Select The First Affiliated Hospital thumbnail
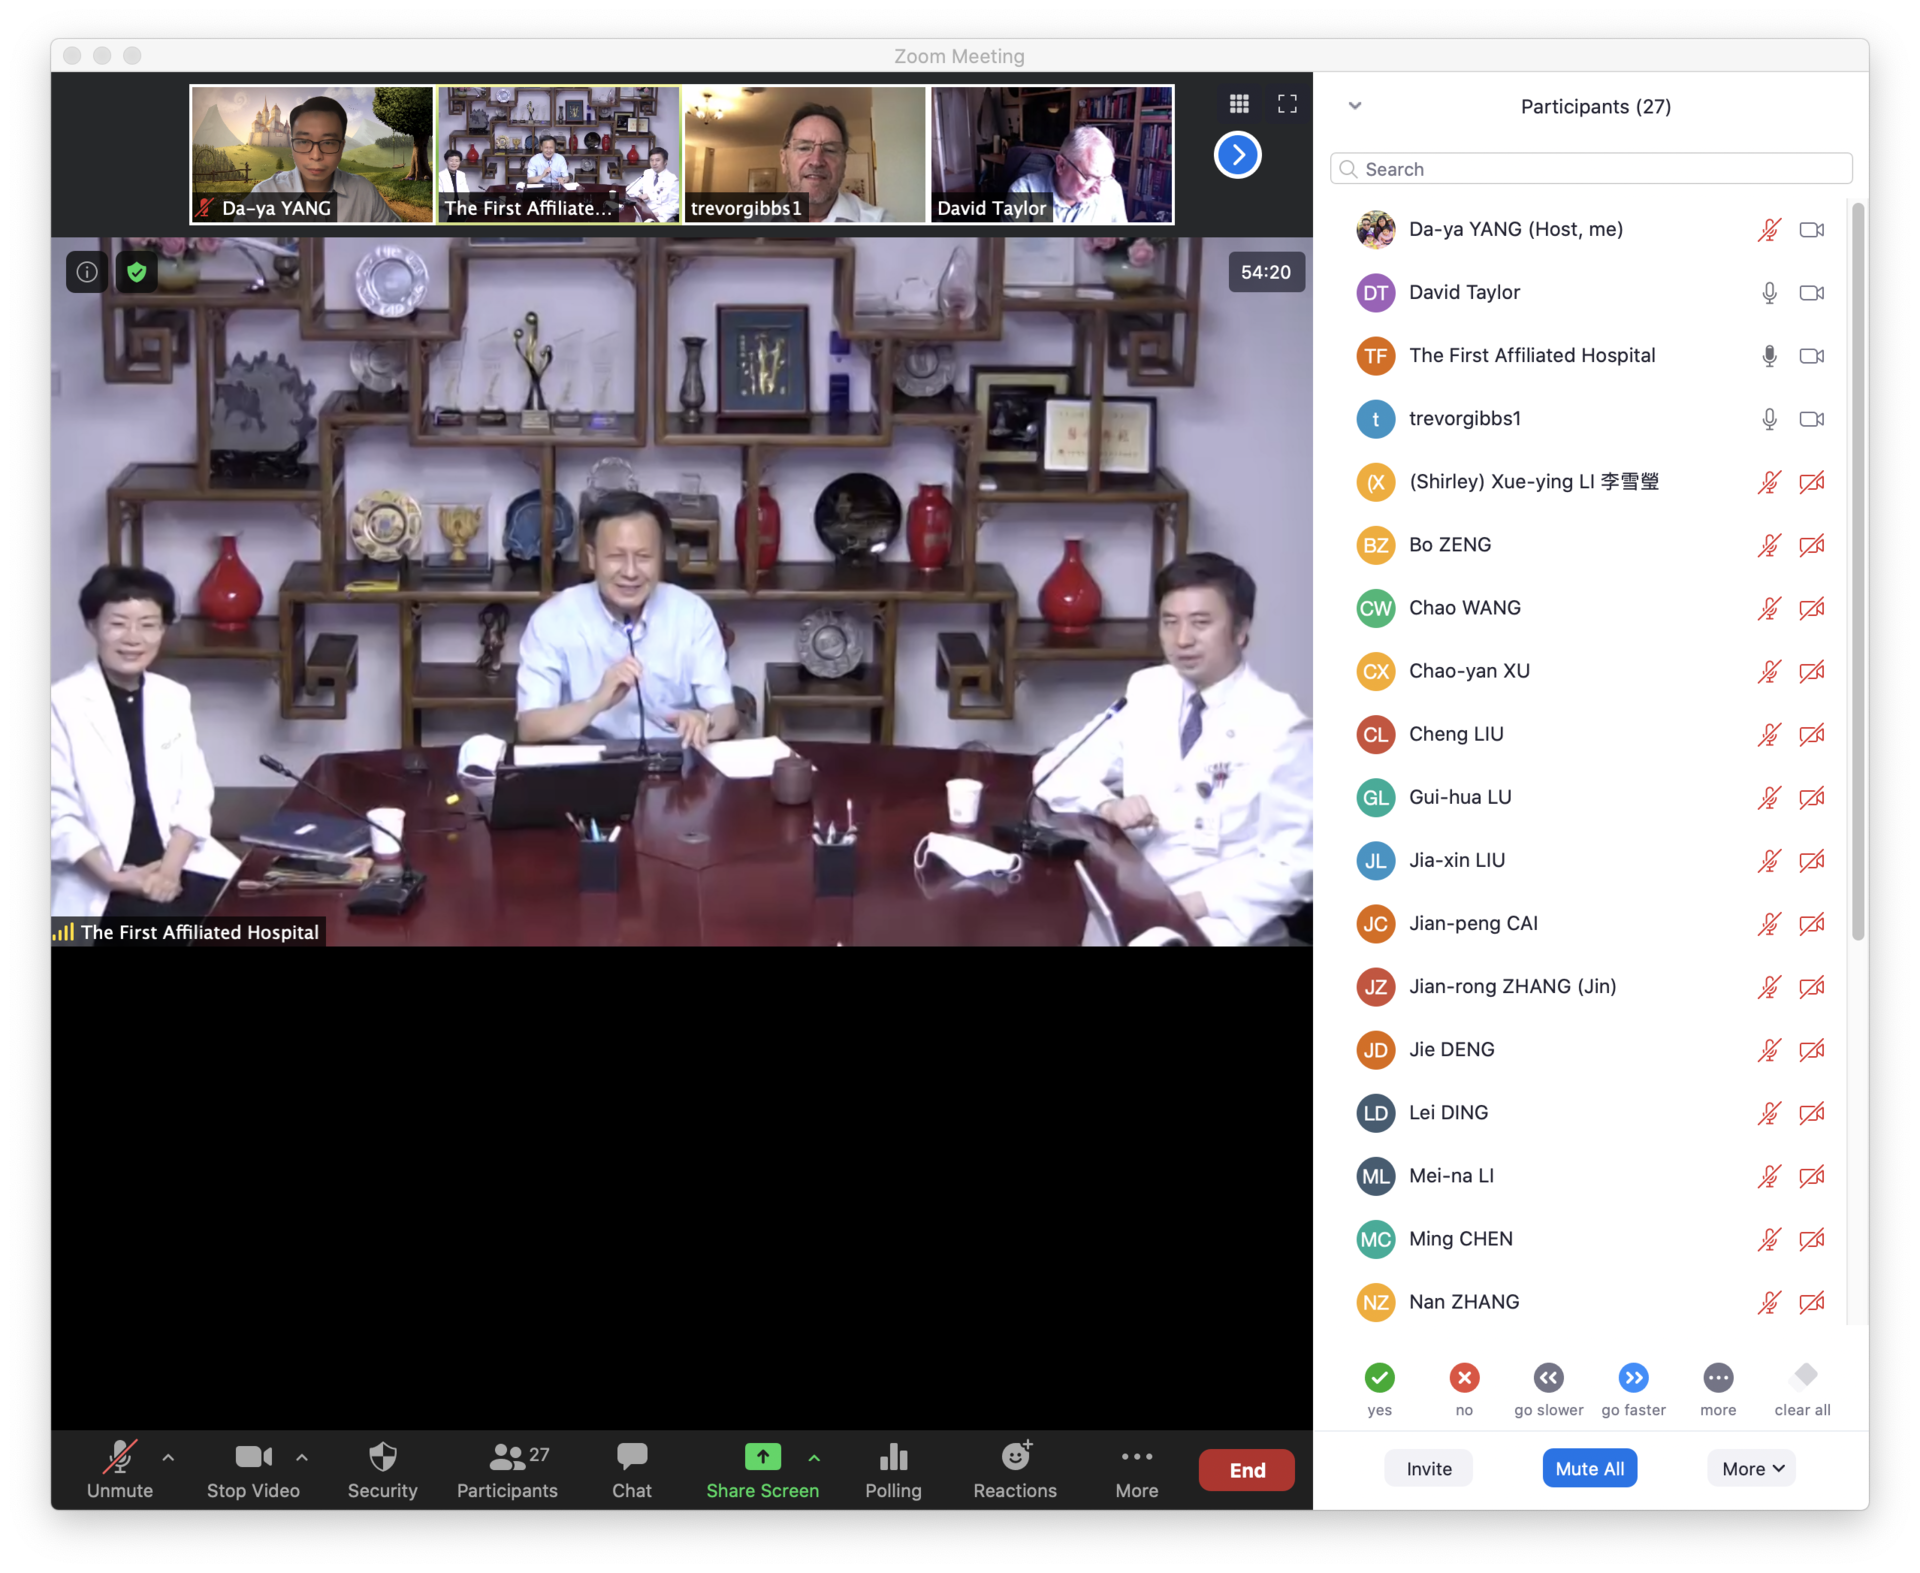 (559, 154)
